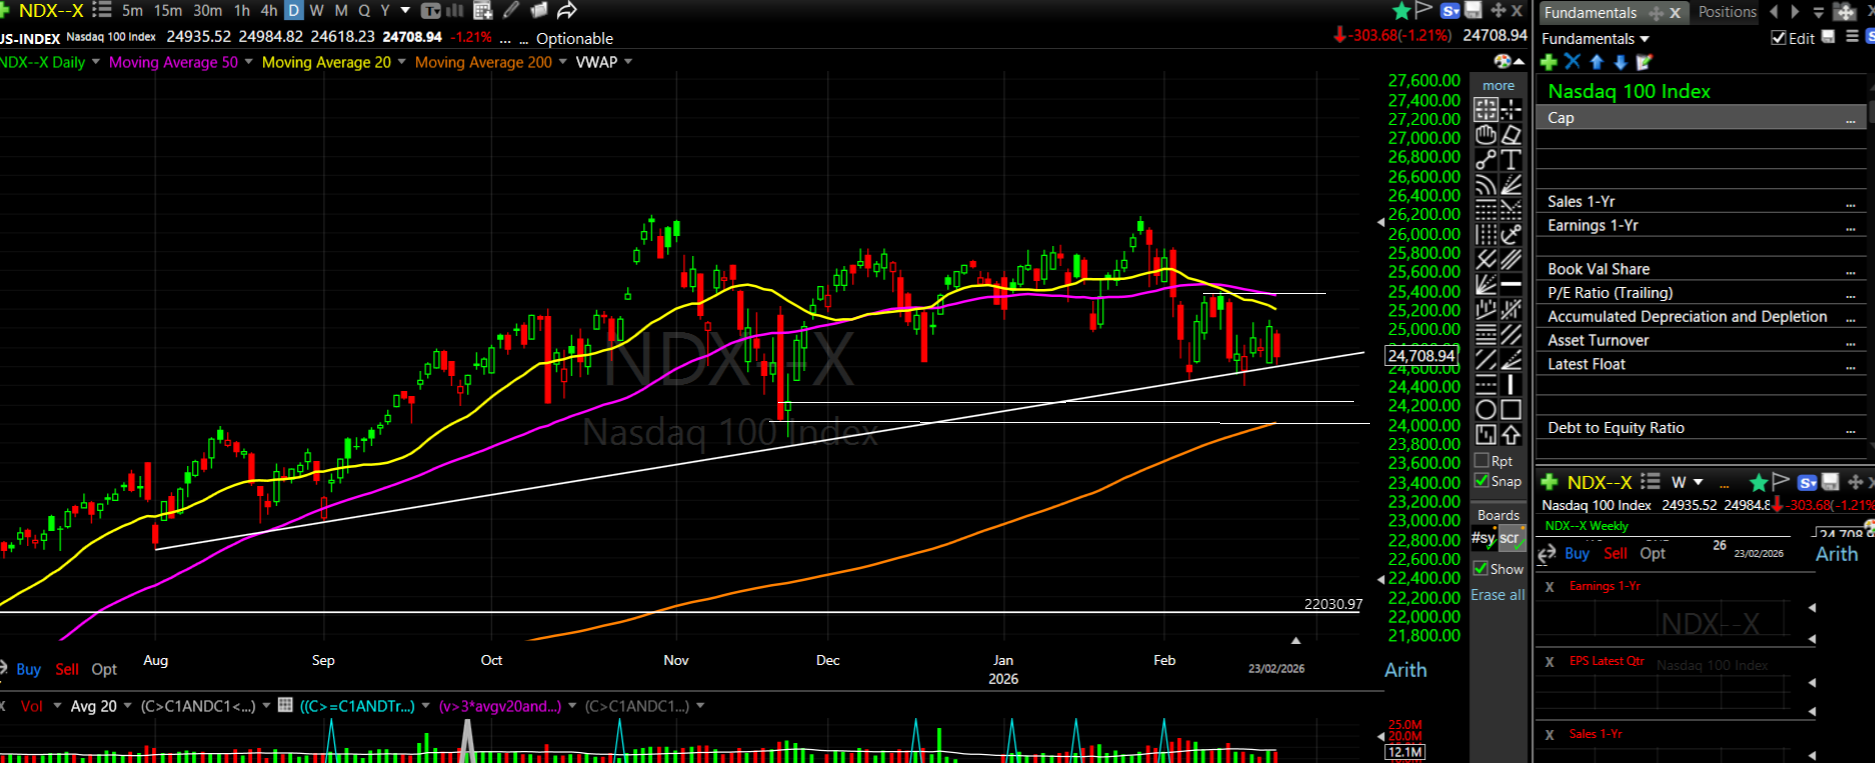Toggle the Edit checkbox in Fundamentals panel
Screen dimensions: 1875x768
pyautogui.click(x=1778, y=38)
